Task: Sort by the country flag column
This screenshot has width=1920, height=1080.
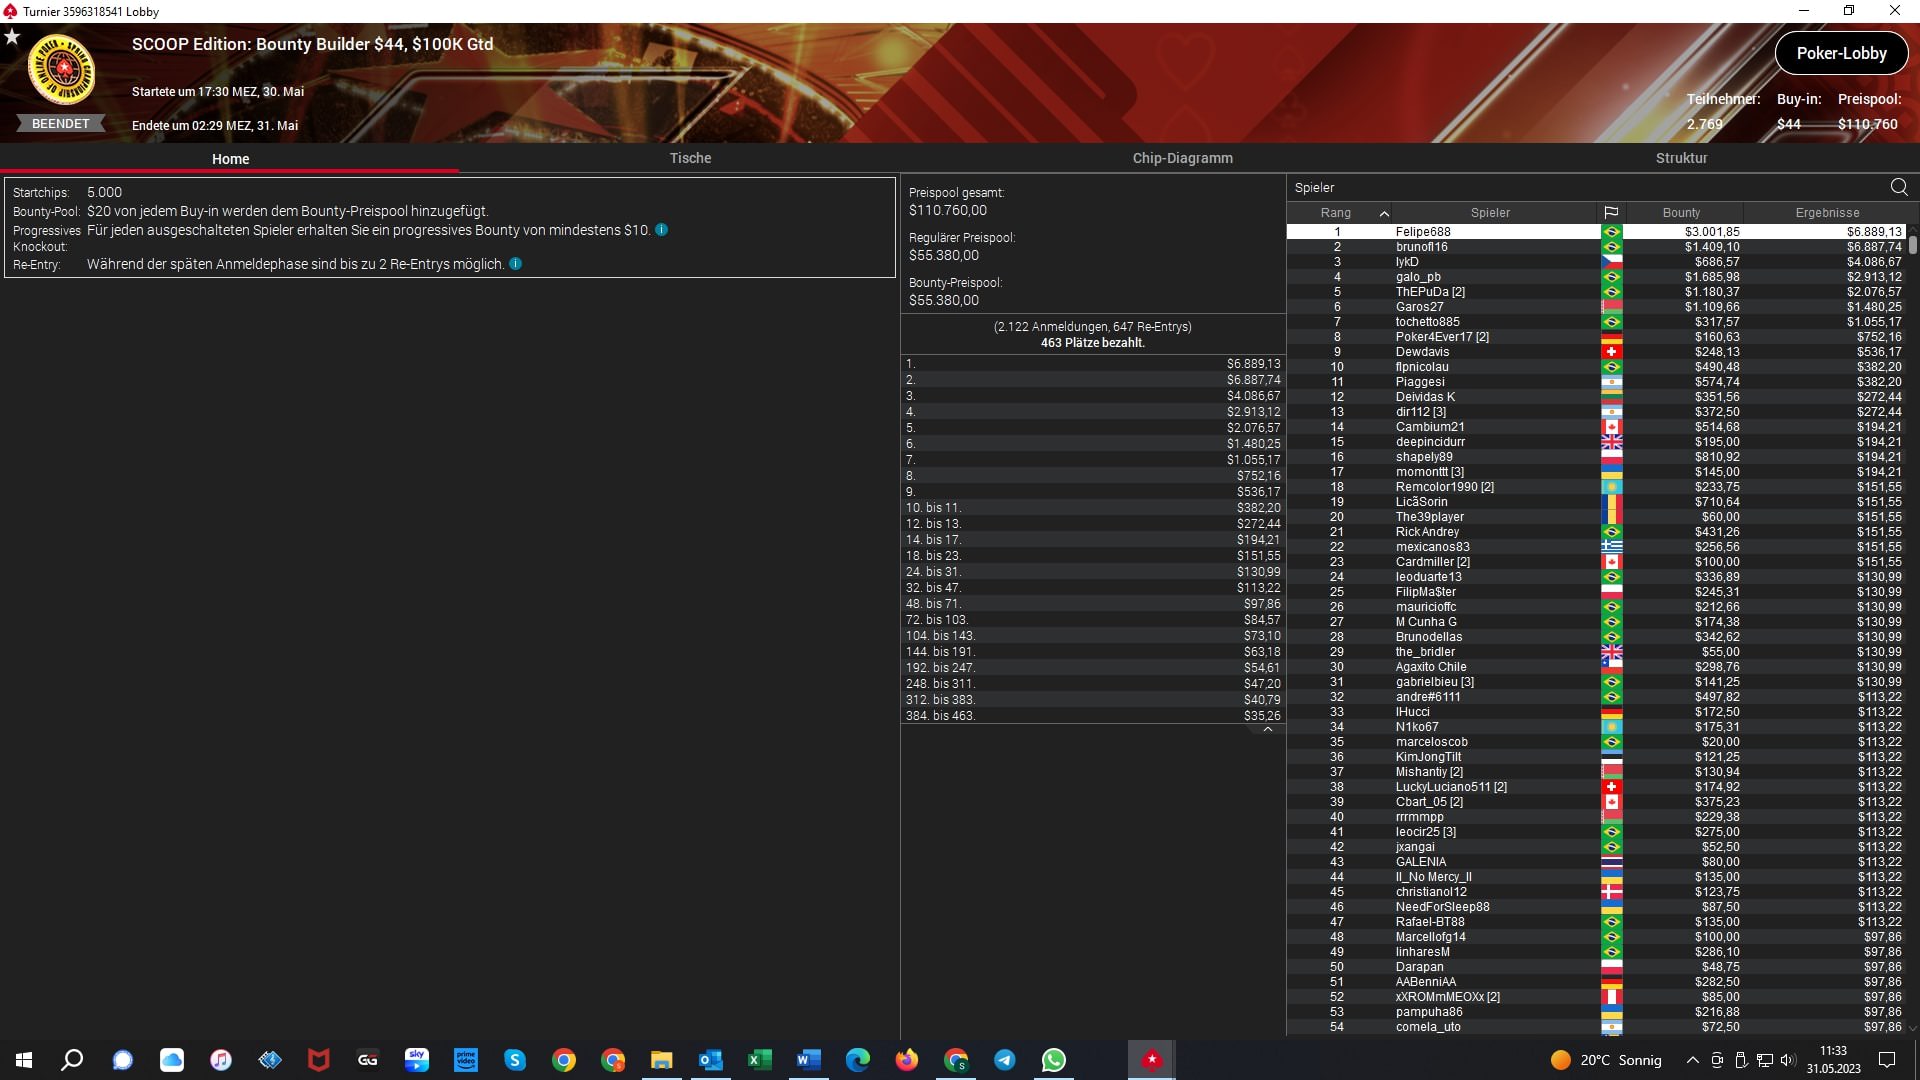Action: click(x=1611, y=213)
